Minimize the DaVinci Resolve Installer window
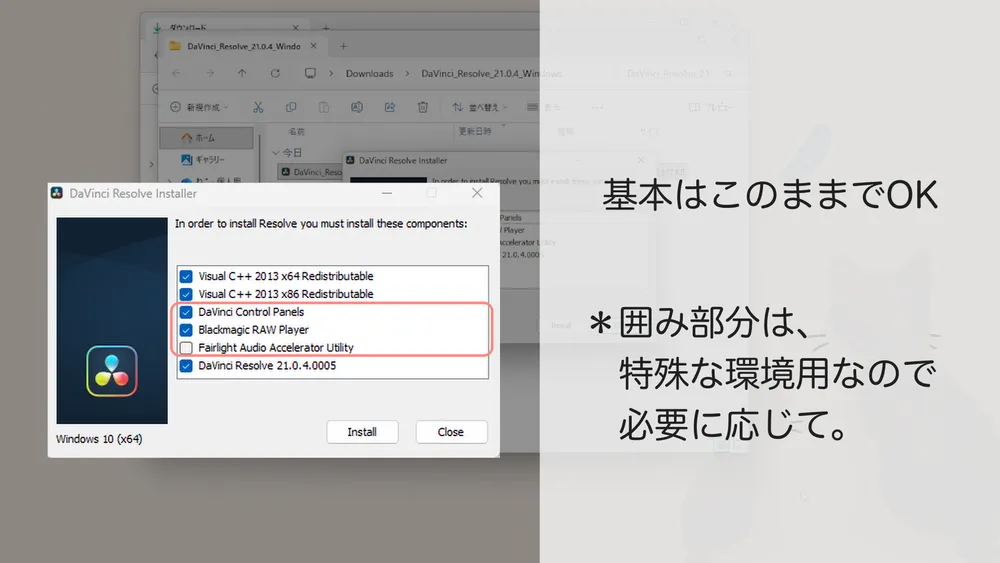The height and width of the screenshot is (563, 1000). tap(387, 193)
